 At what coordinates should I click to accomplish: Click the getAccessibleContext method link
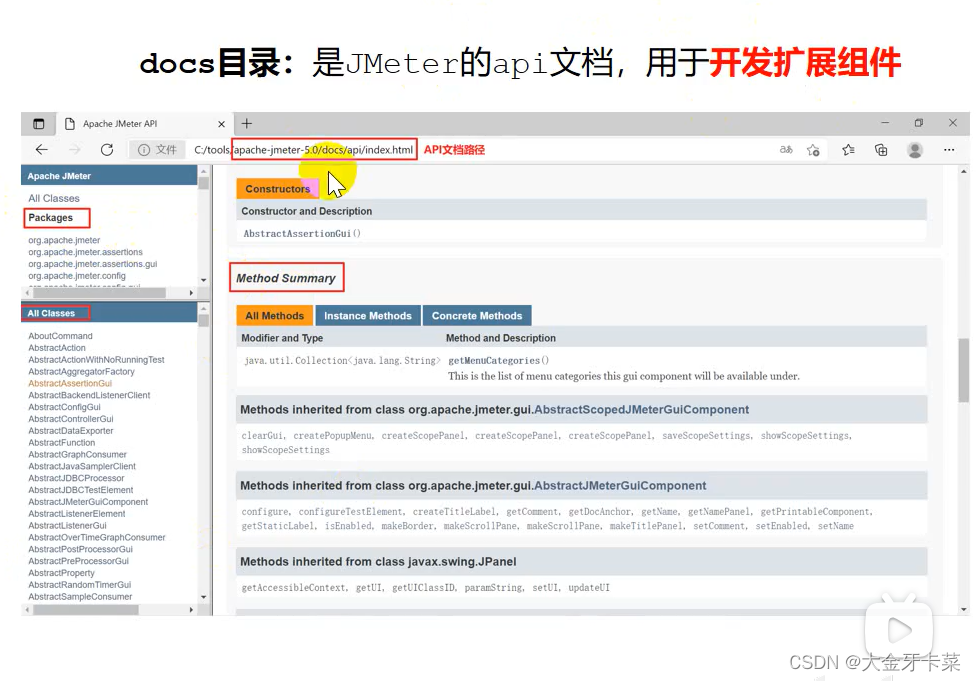click(293, 588)
